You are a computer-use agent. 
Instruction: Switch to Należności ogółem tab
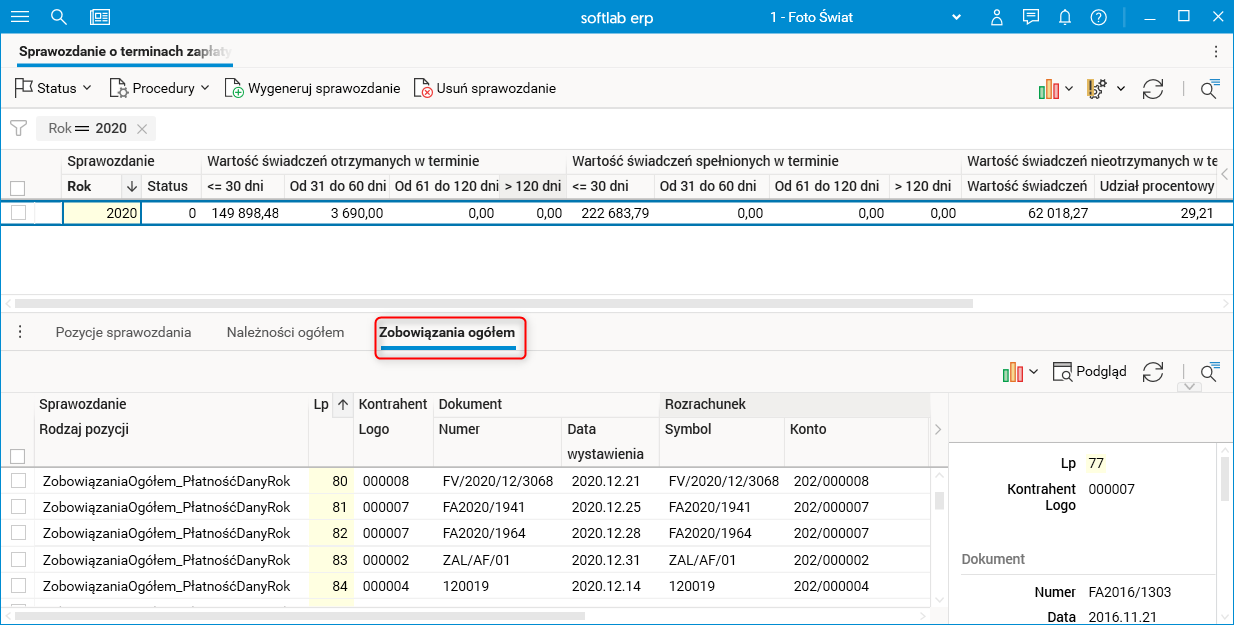285,332
